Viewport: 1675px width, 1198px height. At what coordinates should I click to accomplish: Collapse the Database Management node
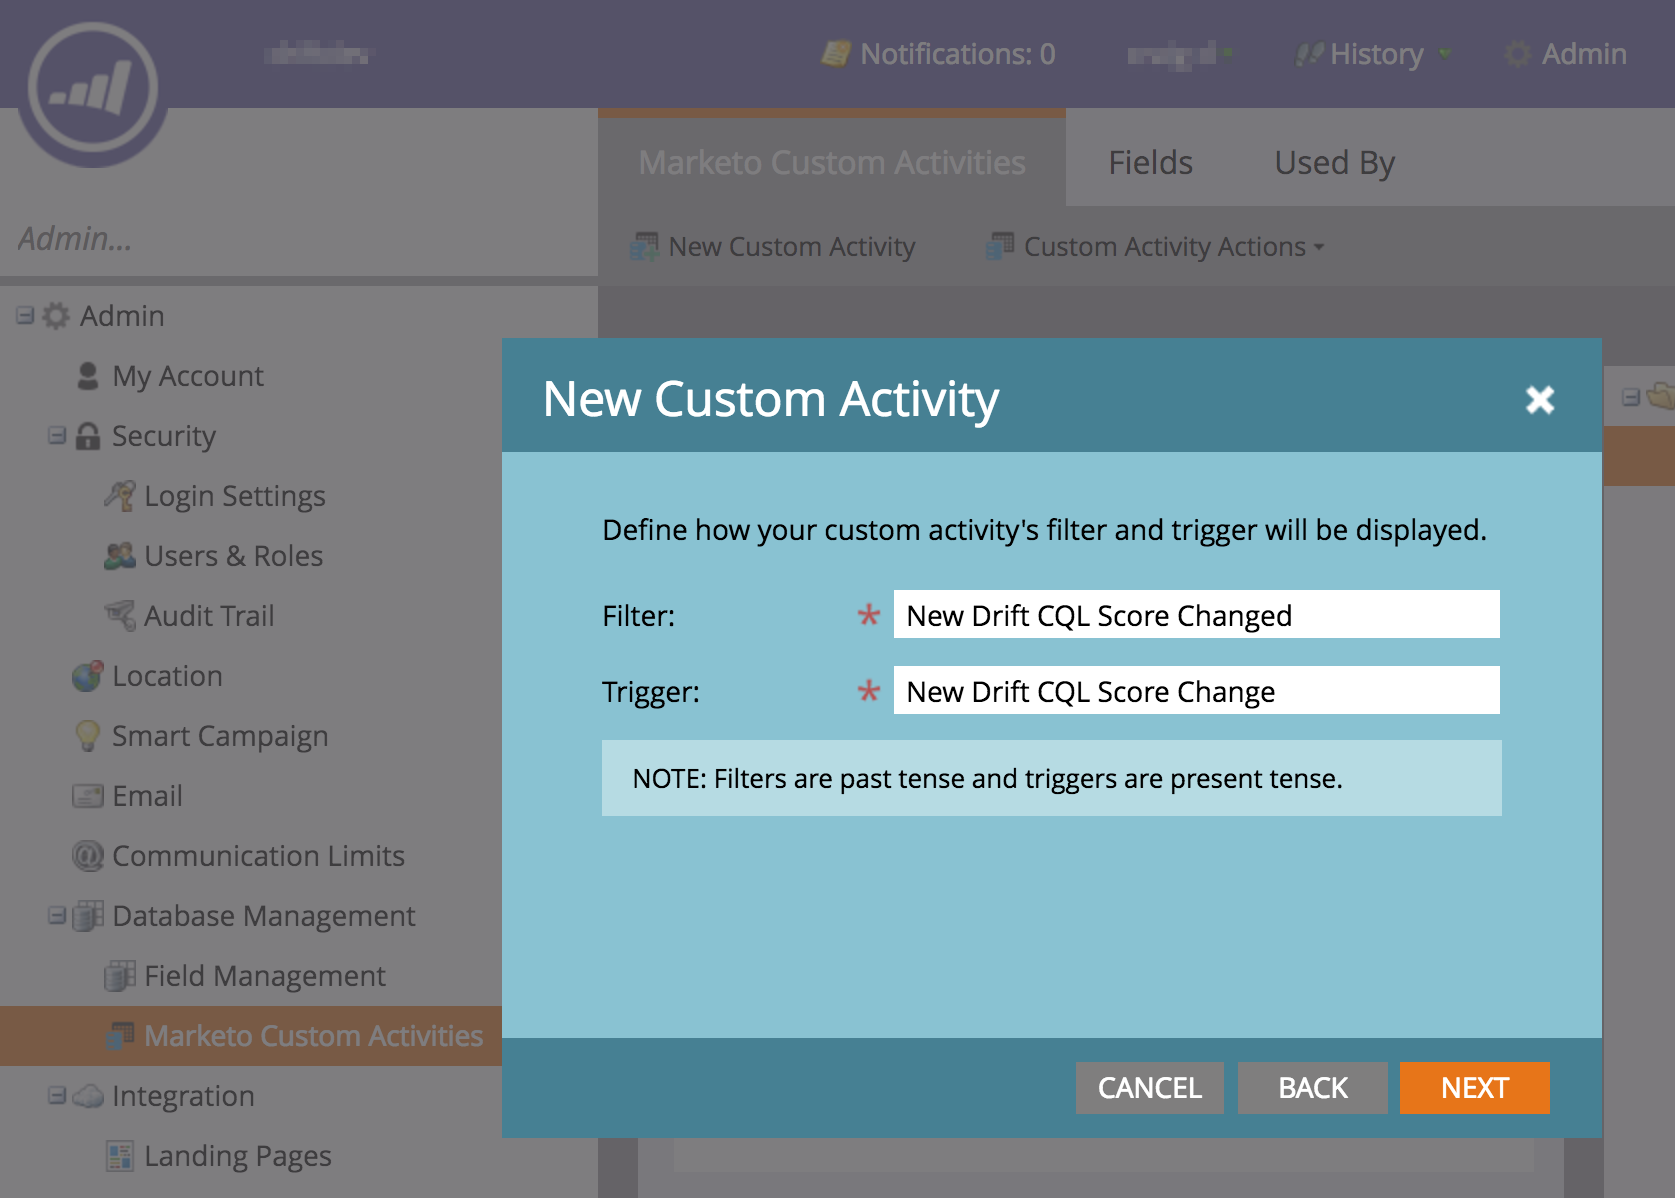pyautogui.click(x=57, y=916)
